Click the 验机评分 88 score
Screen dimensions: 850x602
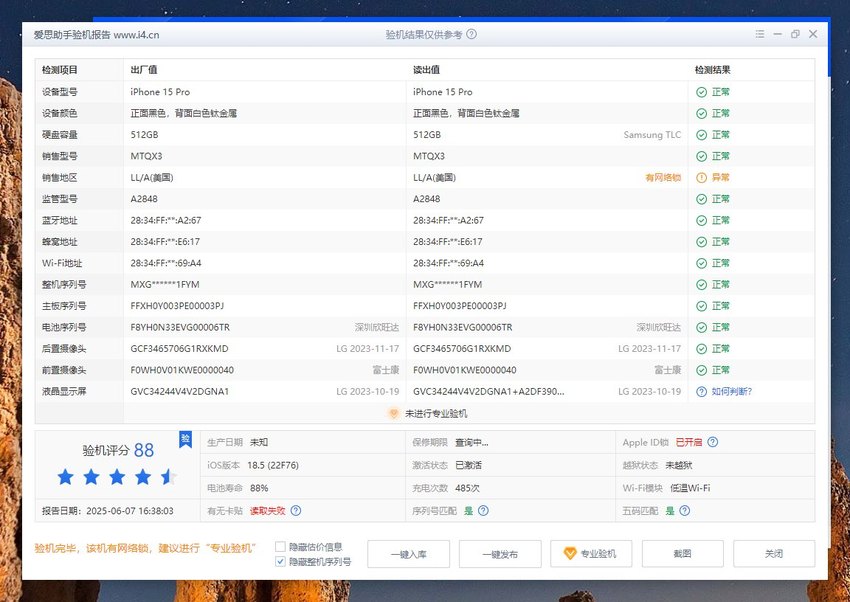[118, 450]
